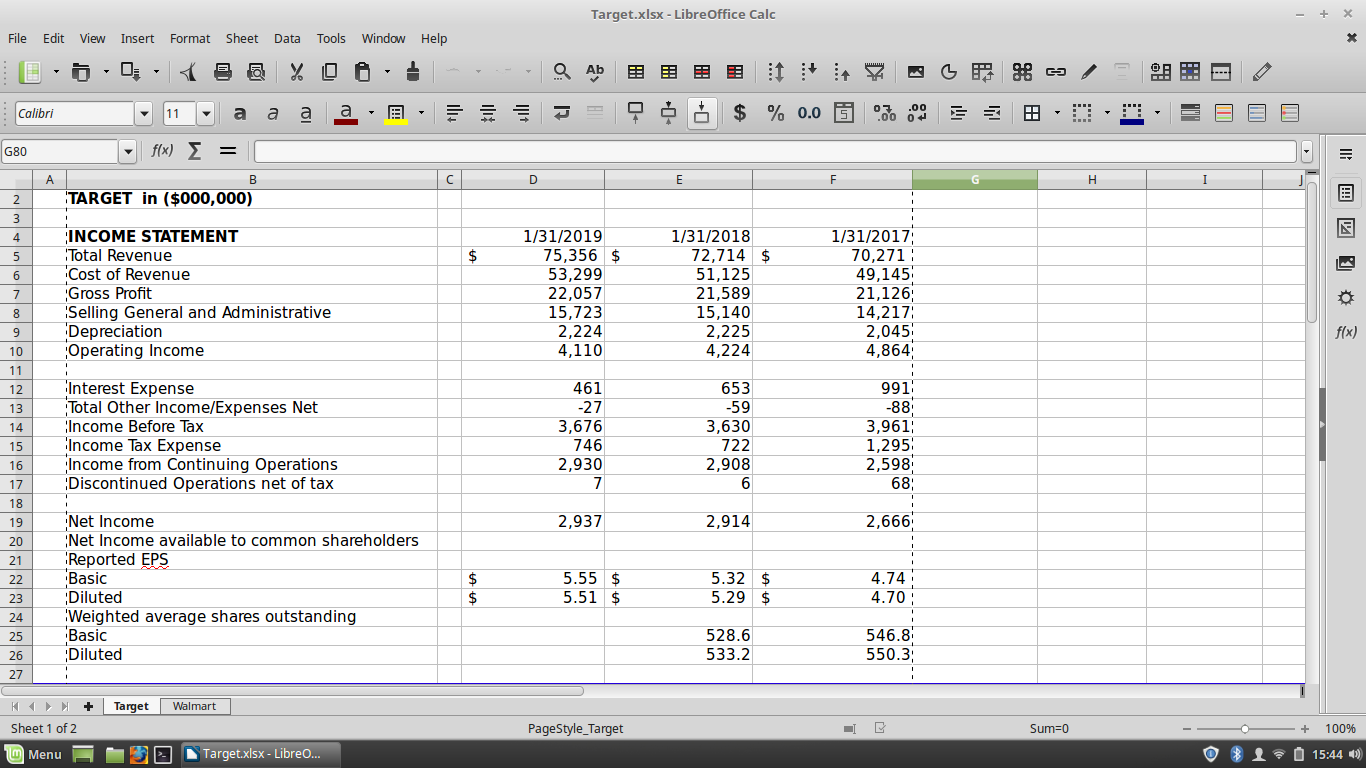Click the status bar zoom slider
The image size is (1366, 768).
coord(1245,728)
